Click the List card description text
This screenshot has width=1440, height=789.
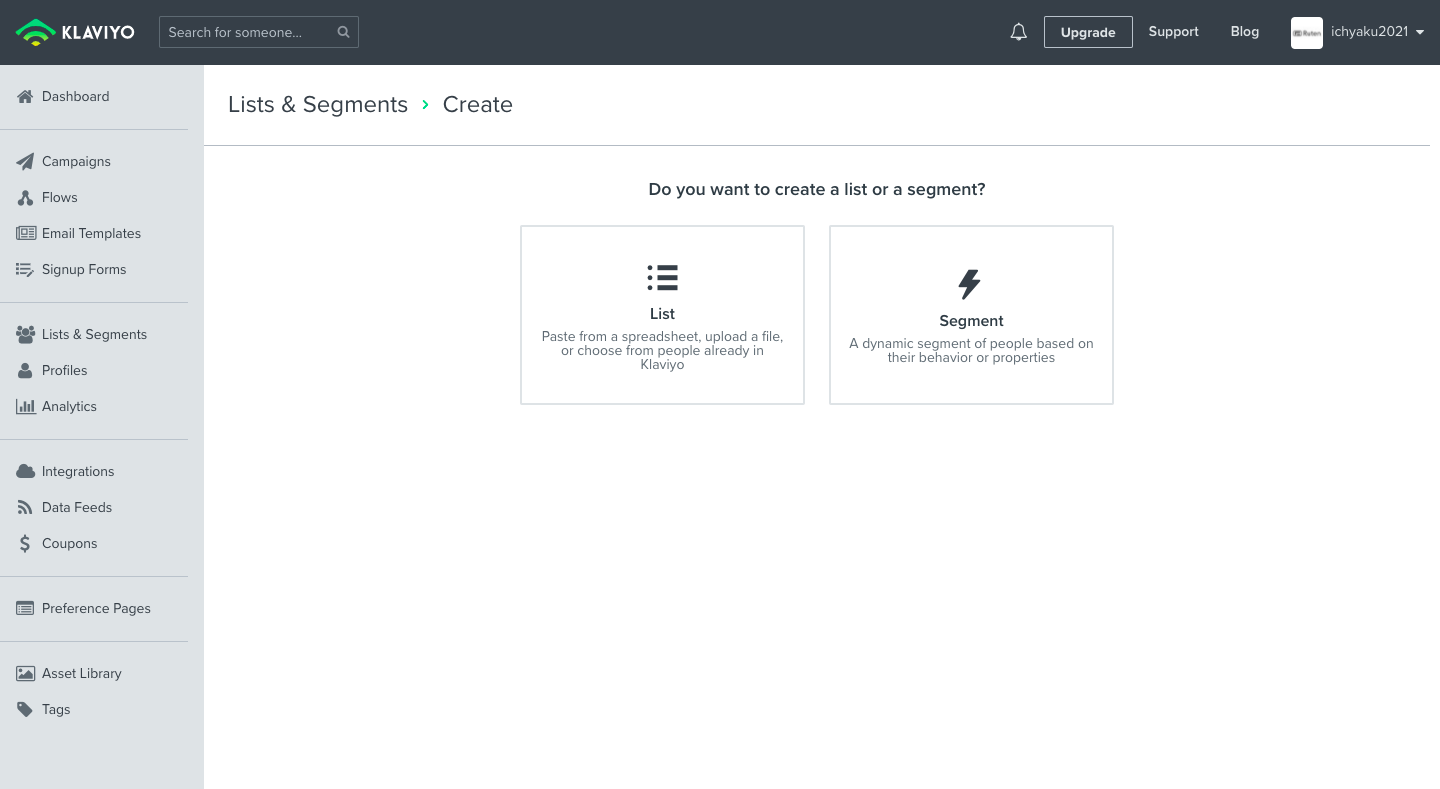tap(662, 350)
